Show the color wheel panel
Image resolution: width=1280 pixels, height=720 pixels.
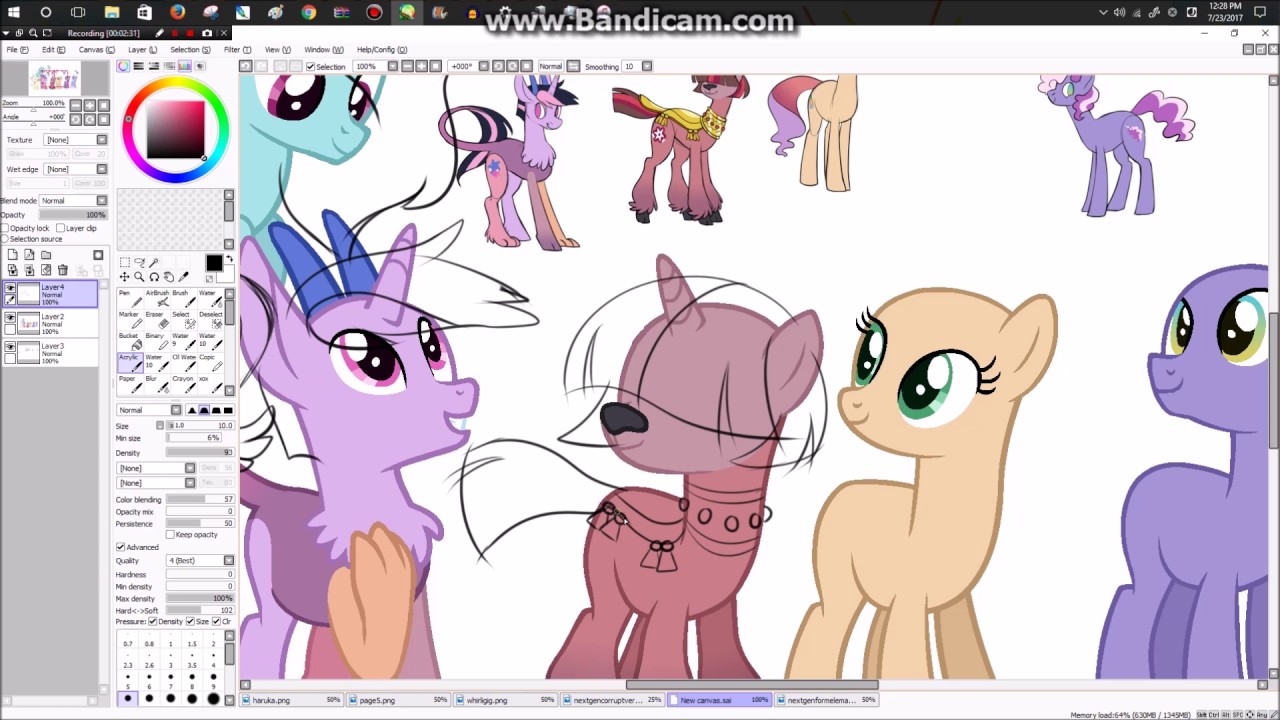(x=123, y=66)
